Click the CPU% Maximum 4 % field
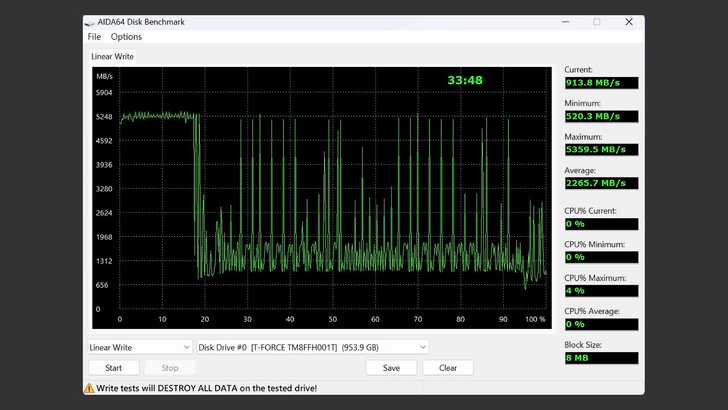Screen dimensions: 728x410 pyautogui.click(x=600, y=290)
